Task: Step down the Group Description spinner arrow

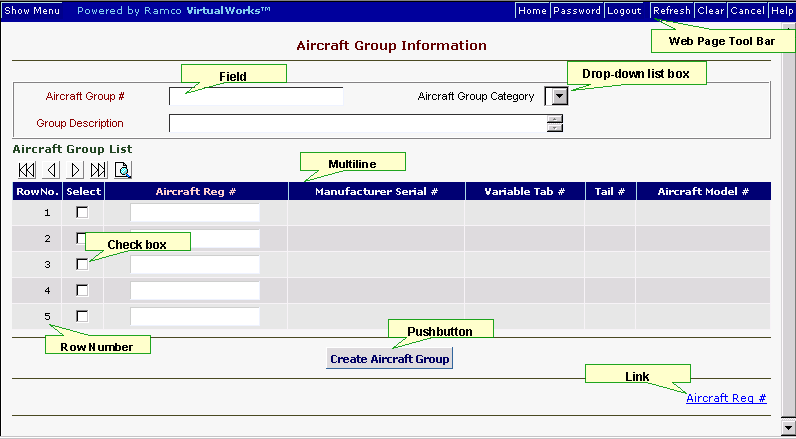Action: [x=555, y=127]
